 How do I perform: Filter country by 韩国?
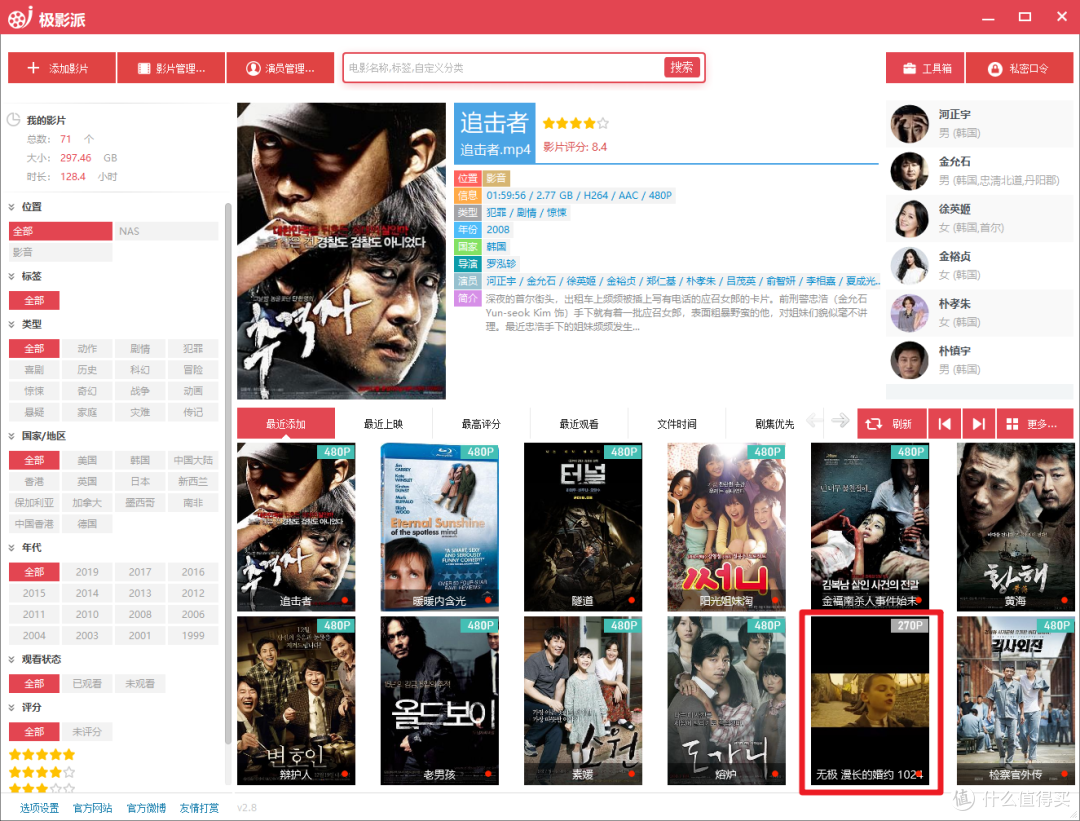click(140, 460)
